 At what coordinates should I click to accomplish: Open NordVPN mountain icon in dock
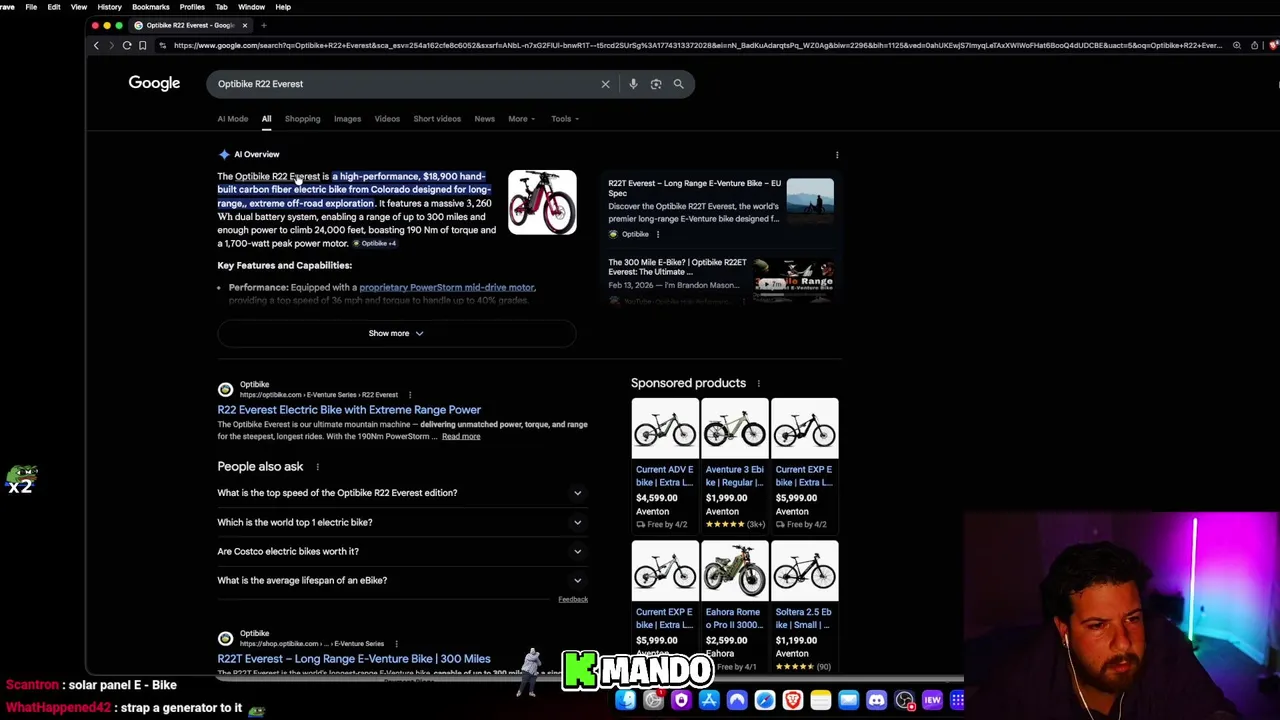click(737, 701)
